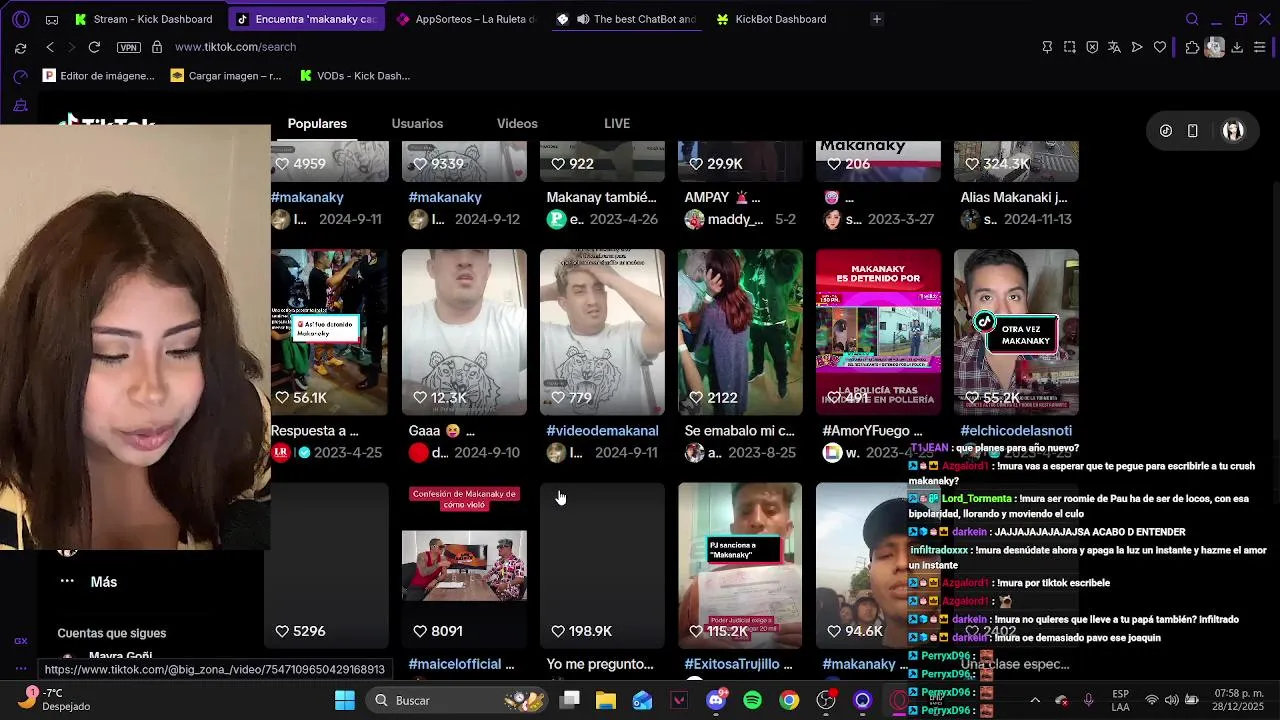This screenshot has width=1280, height=720.
Task: Open Google Chrome from taskbar
Action: (x=789, y=700)
